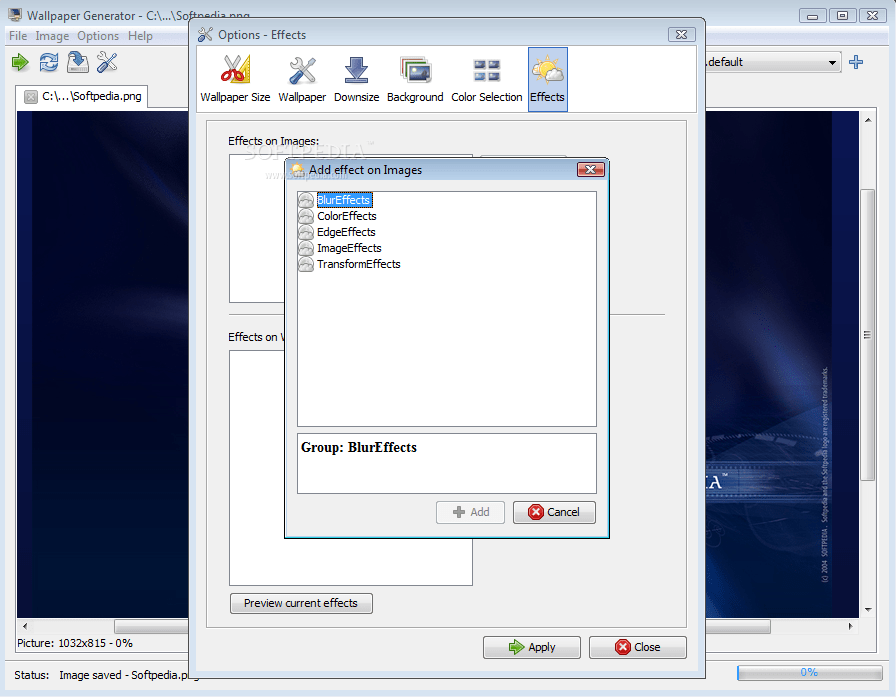The image size is (896, 697).
Task: Open the Image menu
Action: coord(52,35)
